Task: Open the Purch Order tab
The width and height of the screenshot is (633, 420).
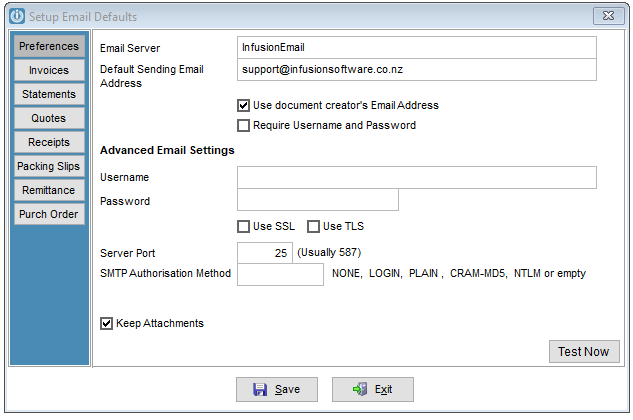Action: coord(49,214)
